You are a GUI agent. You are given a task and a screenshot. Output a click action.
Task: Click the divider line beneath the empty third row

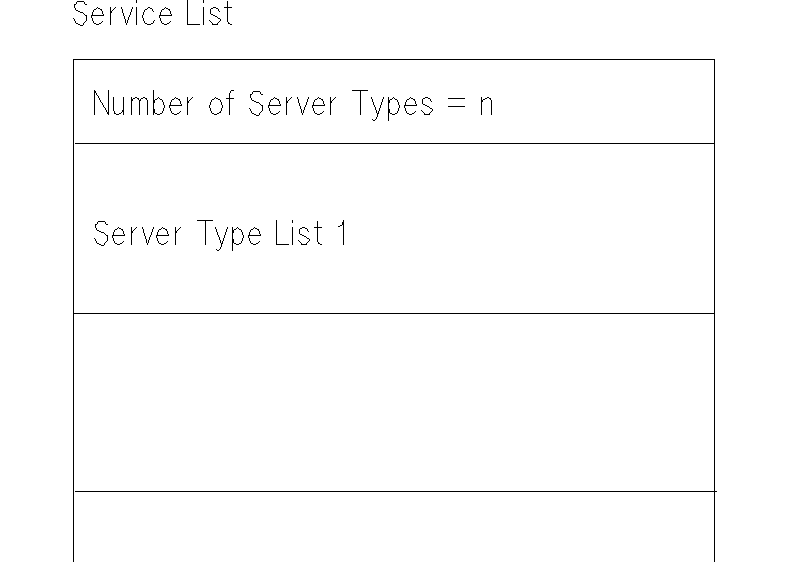(x=394, y=491)
